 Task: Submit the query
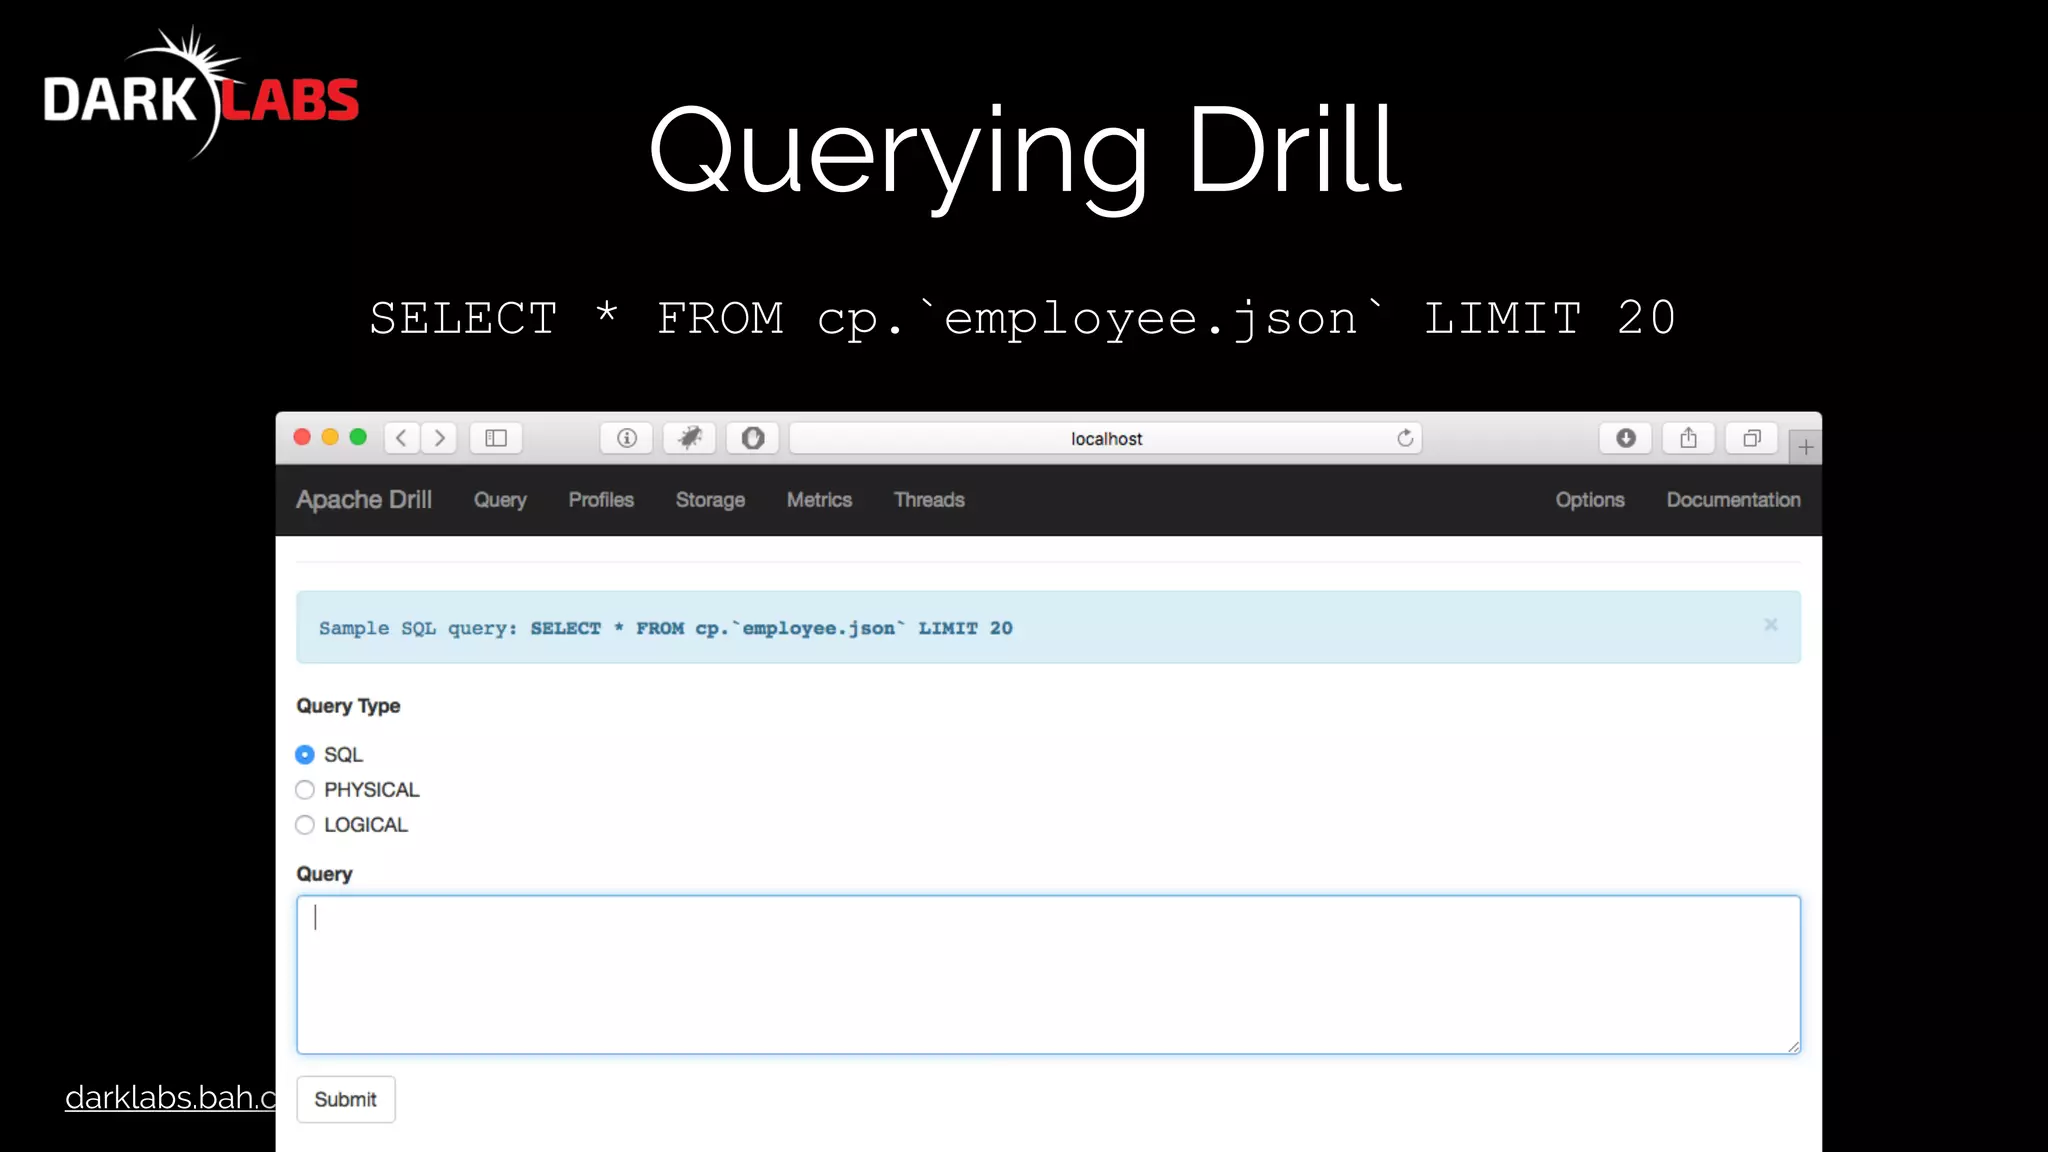(x=346, y=1099)
